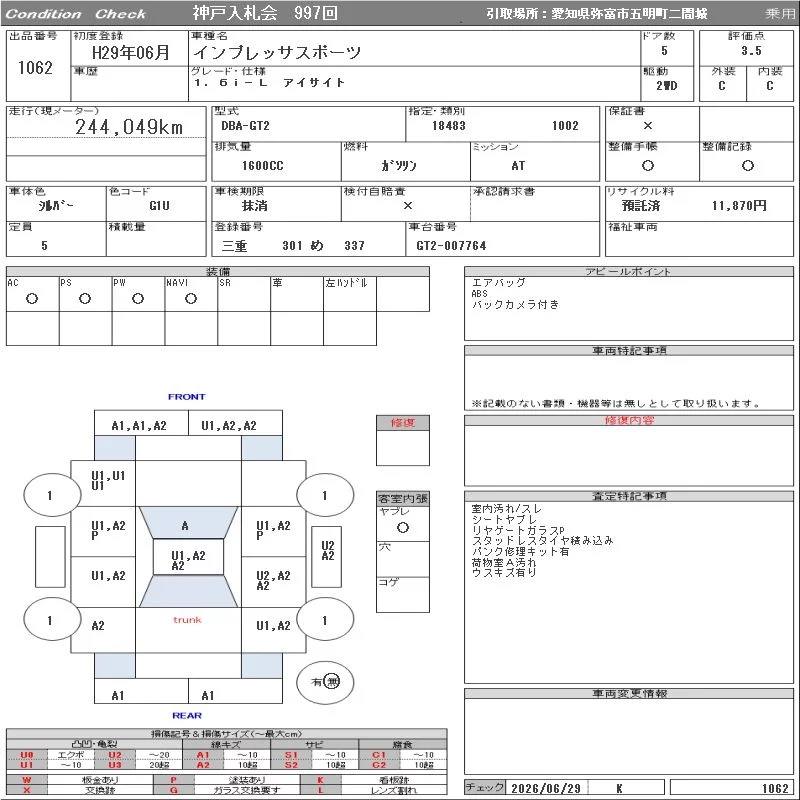
Task: Select roof damage code U1,A2 A2
Action: pyautogui.click(x=188, y=560)
